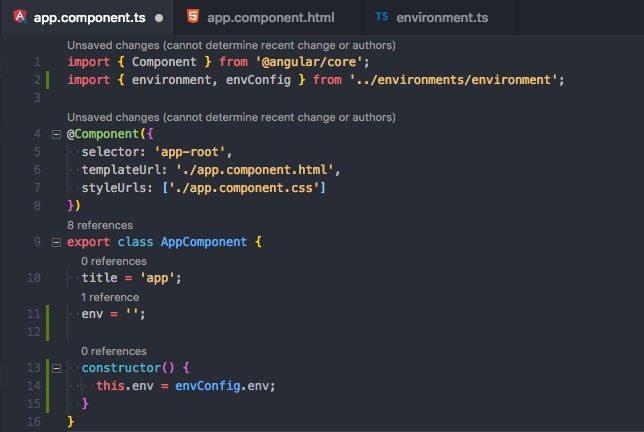This screenshot has height=432, width=644.
Task: Open '0 references' lens above title
Action: pos(114,261)
